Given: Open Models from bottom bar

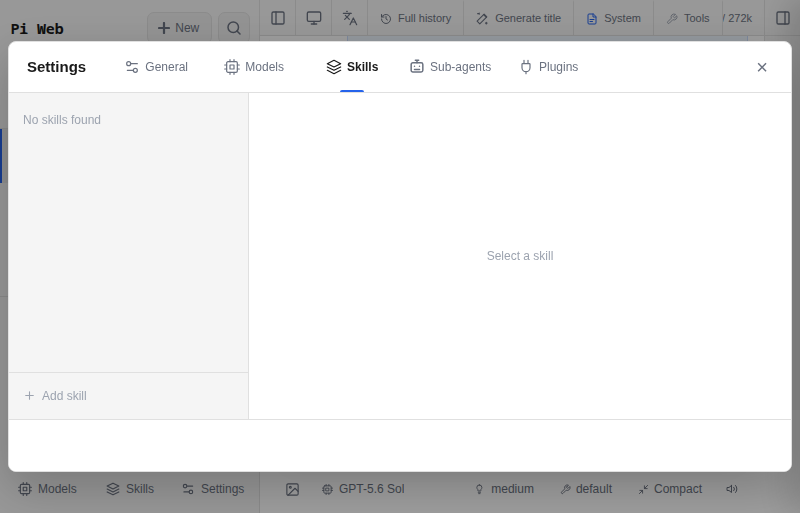Looking at the screenshot, I should (x=47, y=489).
